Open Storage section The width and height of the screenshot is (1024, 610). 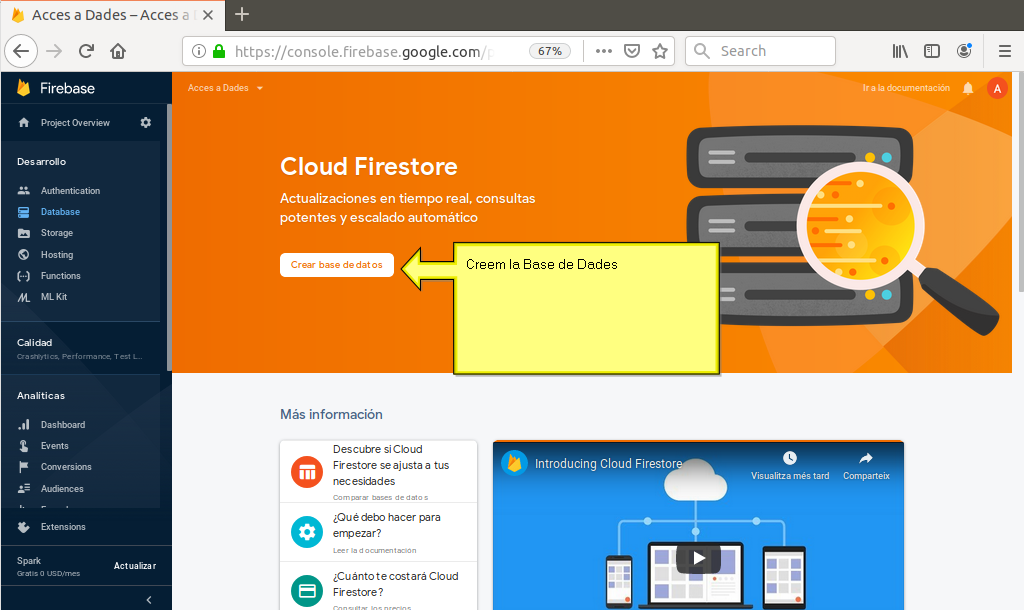pyautogui.click(x=56, y=233)
